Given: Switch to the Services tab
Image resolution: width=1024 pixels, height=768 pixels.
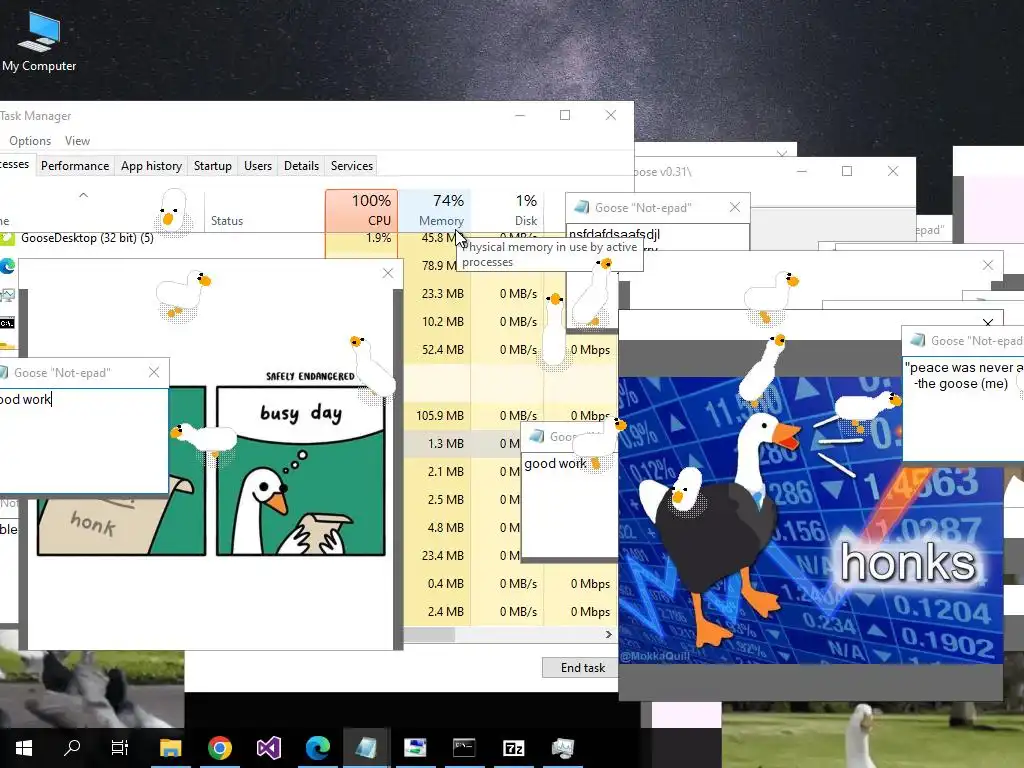Looking at the screenshot, I should (351, 166).
